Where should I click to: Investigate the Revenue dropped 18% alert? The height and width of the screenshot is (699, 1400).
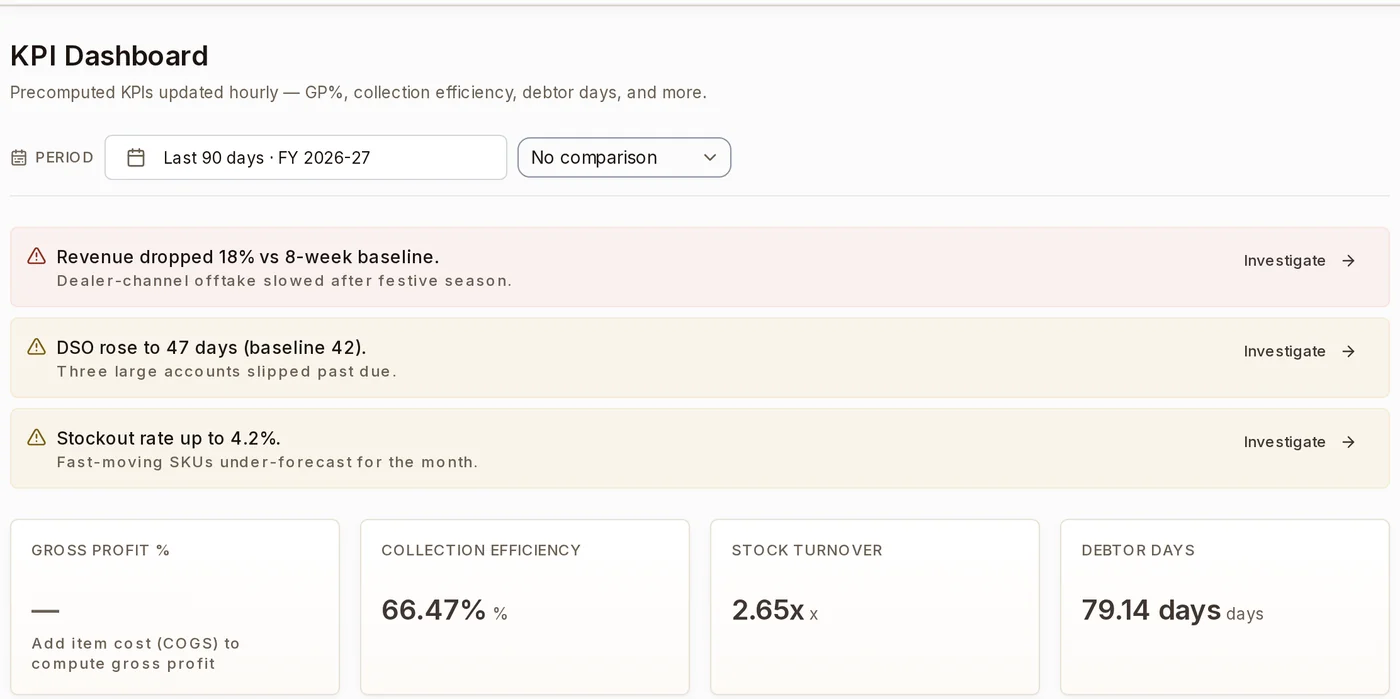point(1299,261)
